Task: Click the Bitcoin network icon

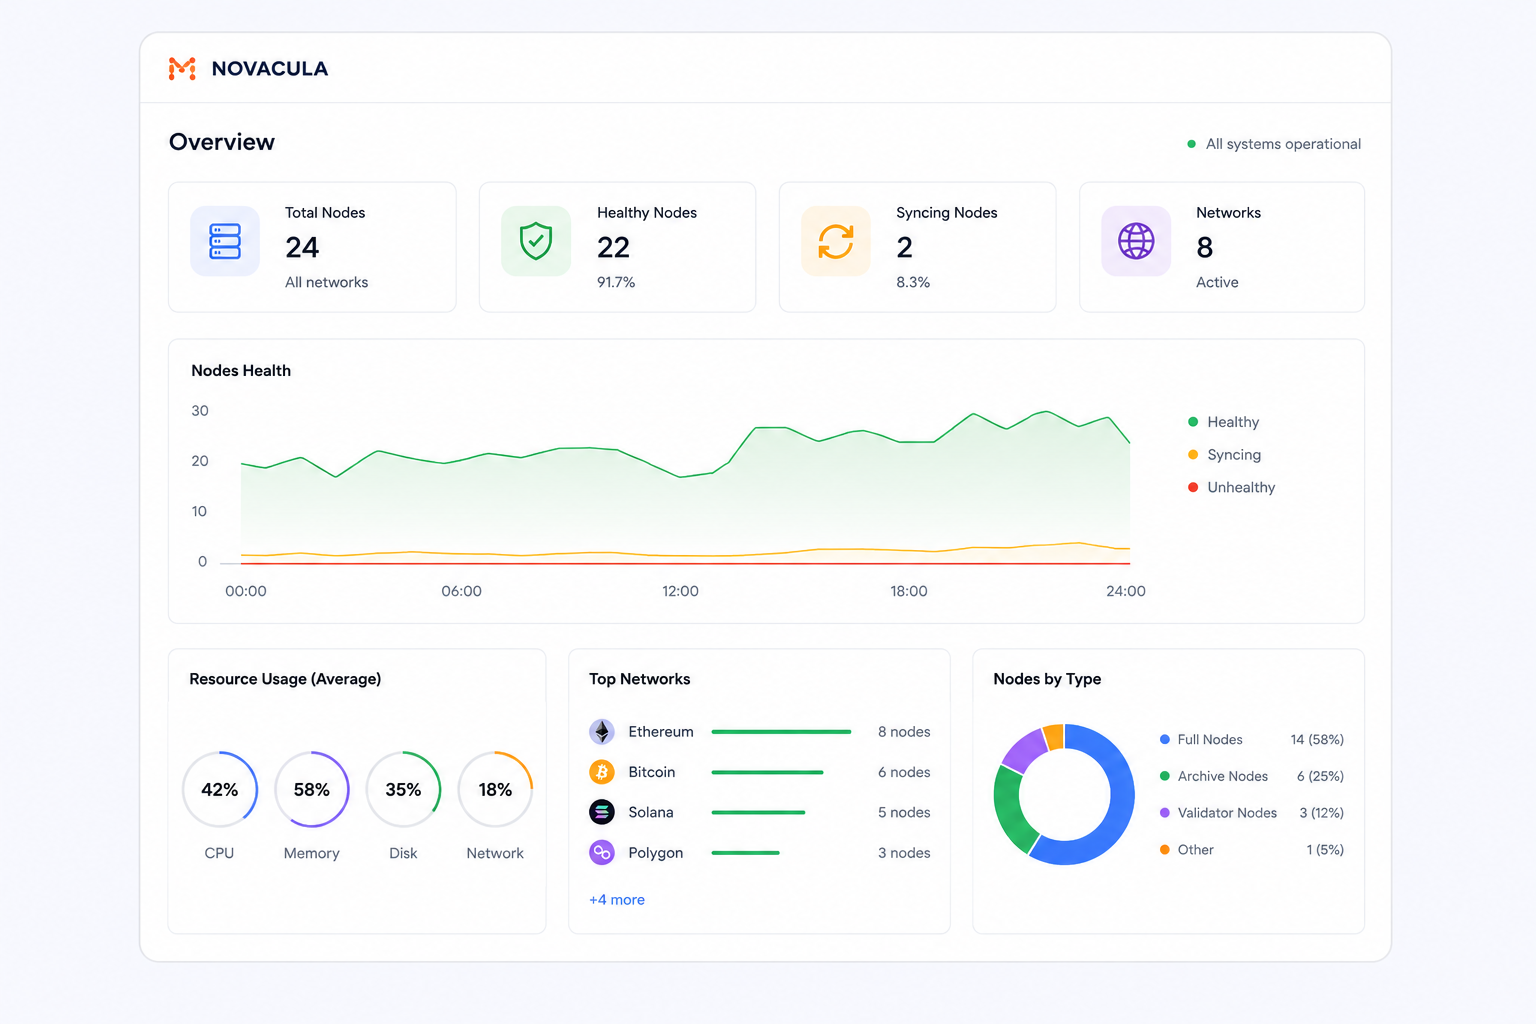Action: (602, 772)
